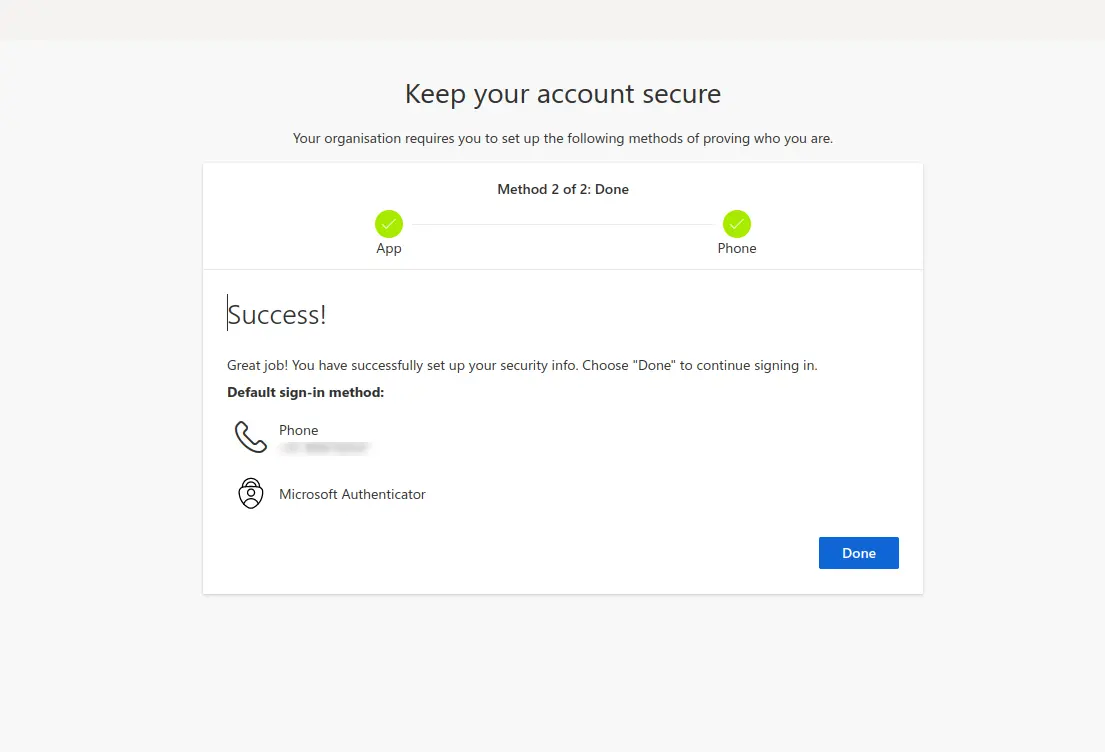Image resolution: width=1105 pixels, height=752 pixels.
Task: Select the Authenticator badge illustration
Action: click(x=250, y=493)
